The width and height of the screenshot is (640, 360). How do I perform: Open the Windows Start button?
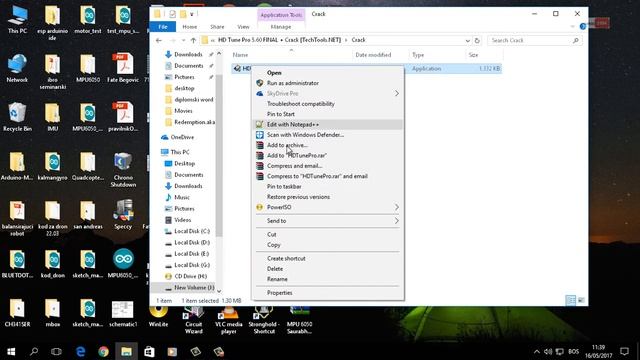[x=11, y=351]
